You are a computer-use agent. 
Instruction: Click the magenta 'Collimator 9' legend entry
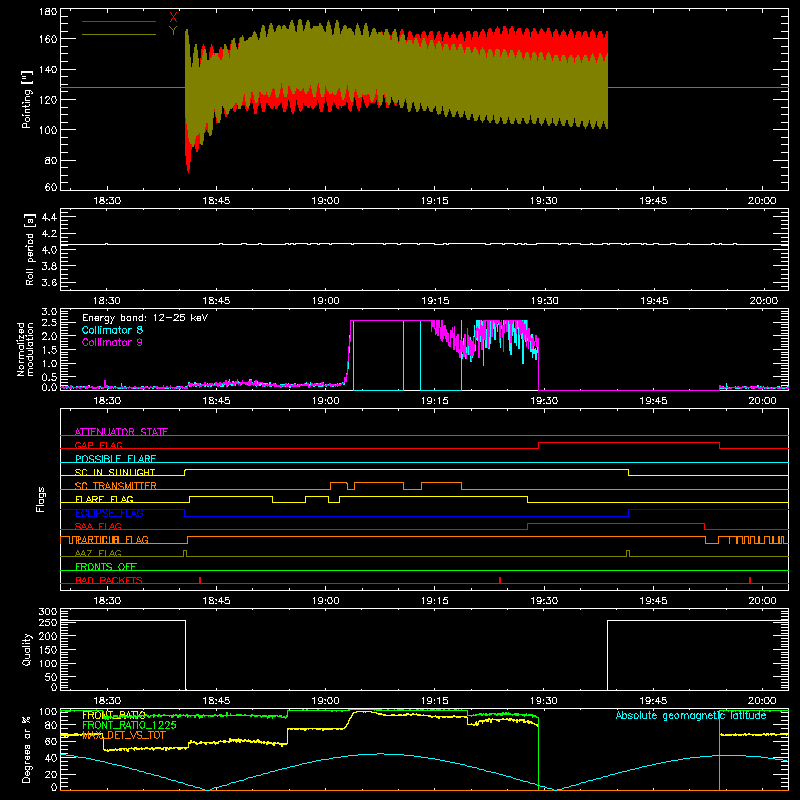click(112, 342)
